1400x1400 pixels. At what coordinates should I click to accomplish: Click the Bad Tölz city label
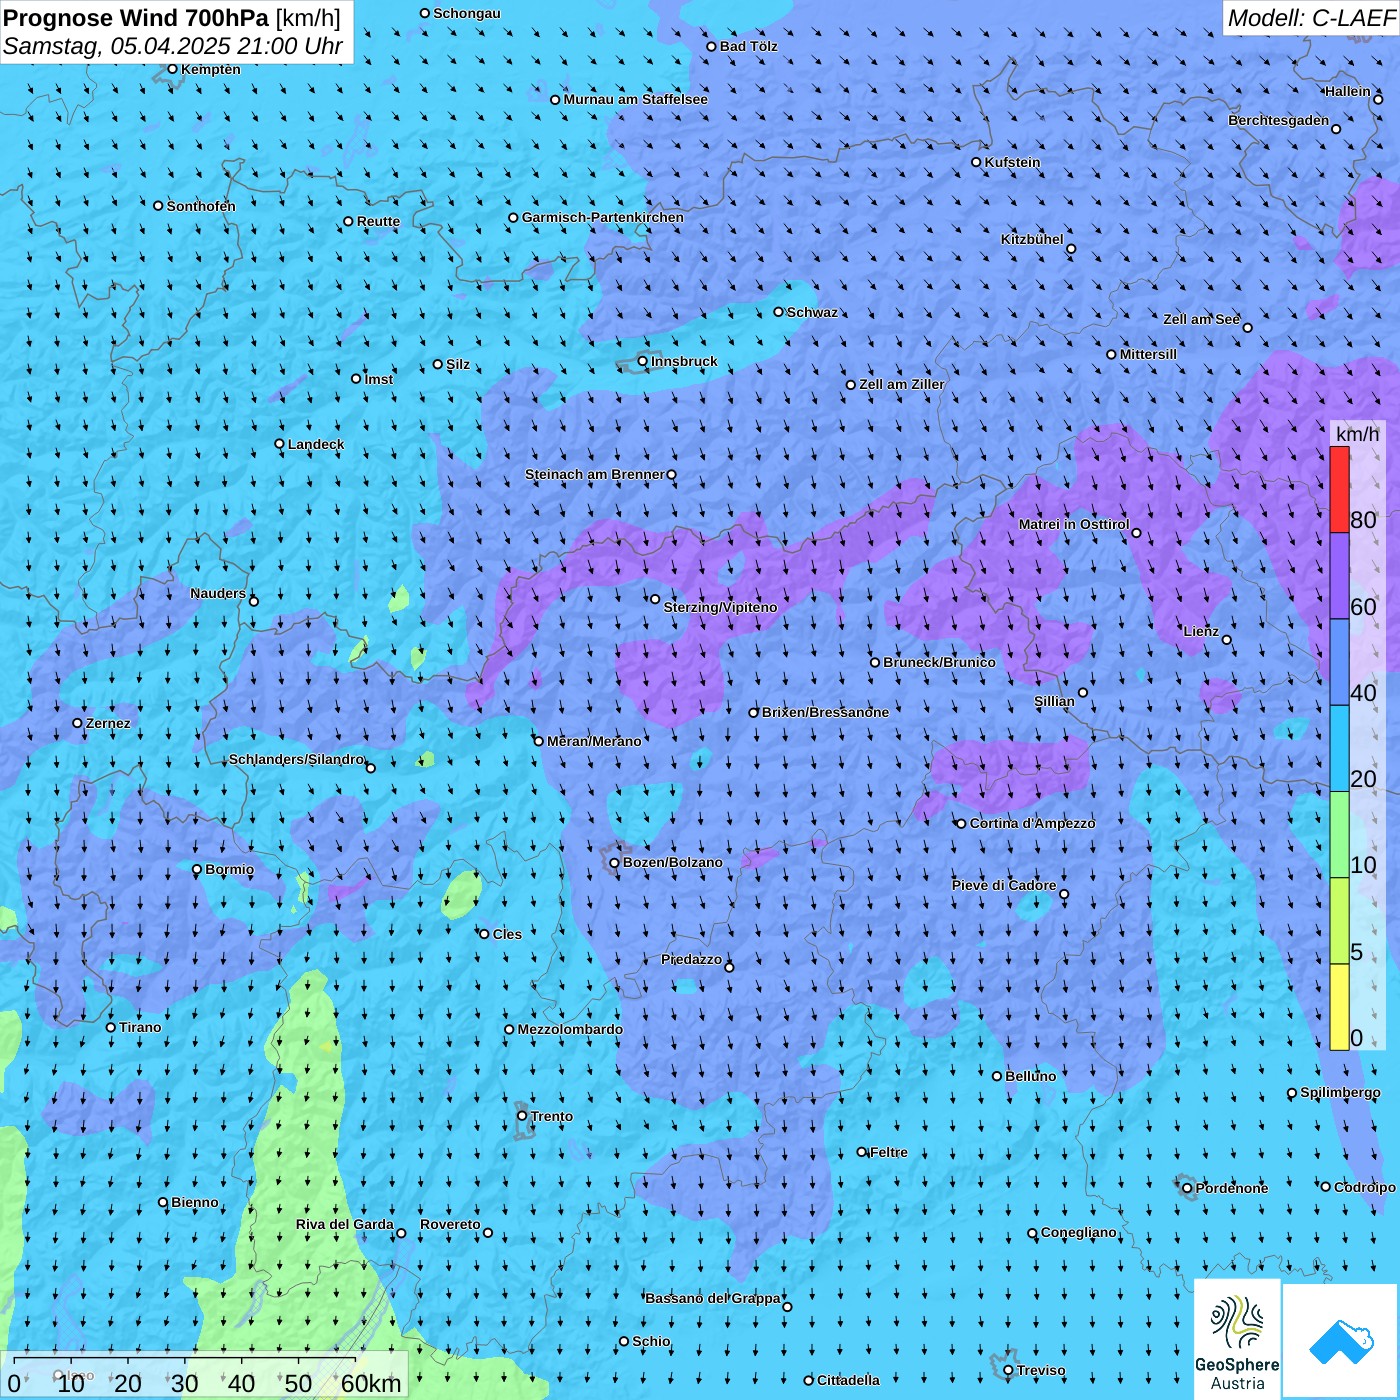tap(748, 46)
